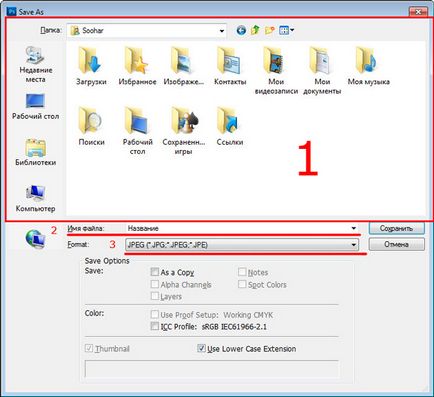Select Компьютер in the places sidebar
The height and width of the screenshot is (397, 434).
(x=35, y=199)
